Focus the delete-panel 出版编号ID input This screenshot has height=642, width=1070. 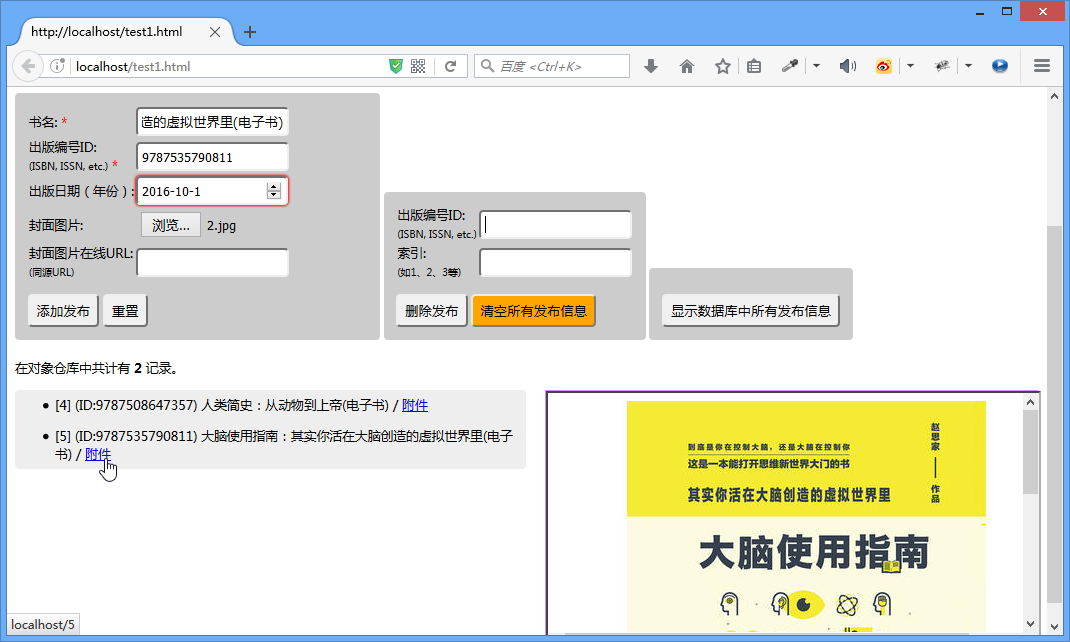pos(555,224)
